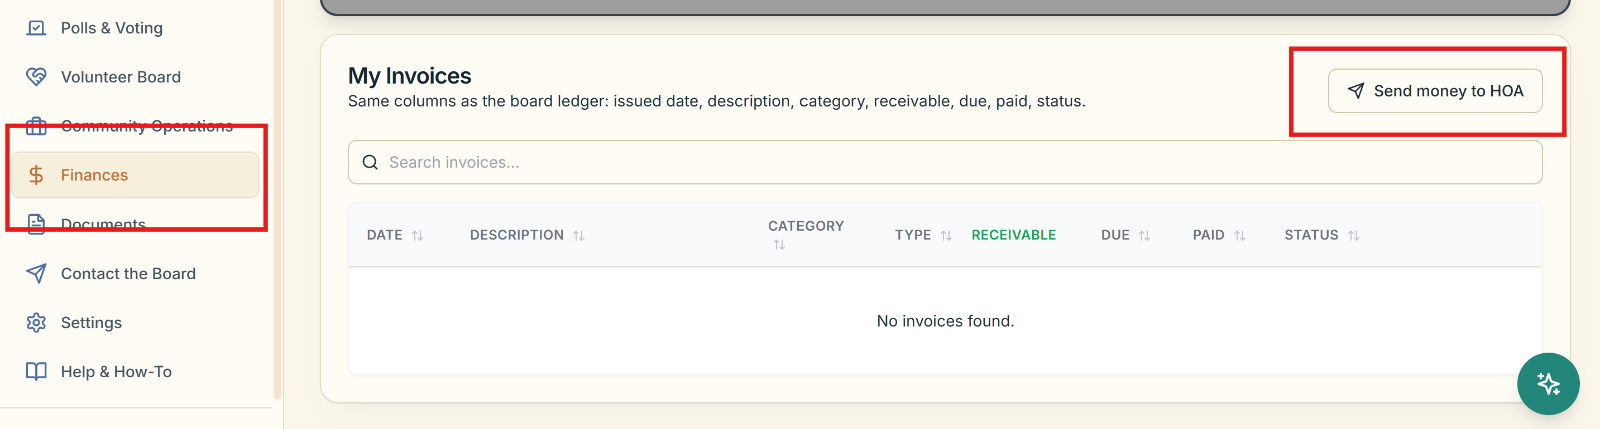Click Send money to HOA button

(x=1435, y=91)
